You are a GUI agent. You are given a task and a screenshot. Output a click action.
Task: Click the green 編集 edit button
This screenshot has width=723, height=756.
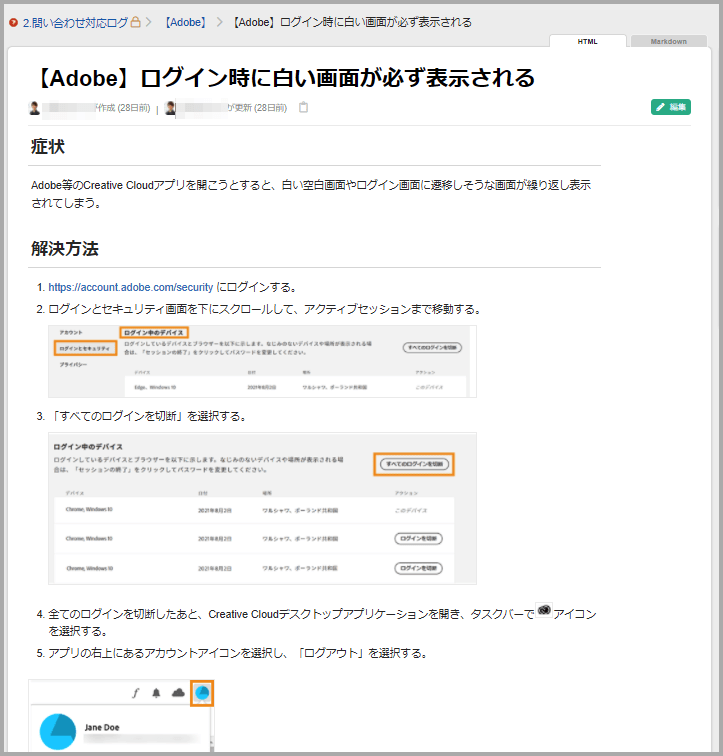(x=670, y=107)
